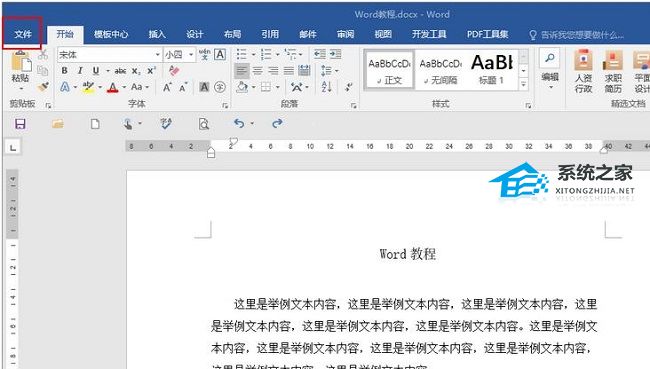Click the Sort A-Z icon

point(326,87)
